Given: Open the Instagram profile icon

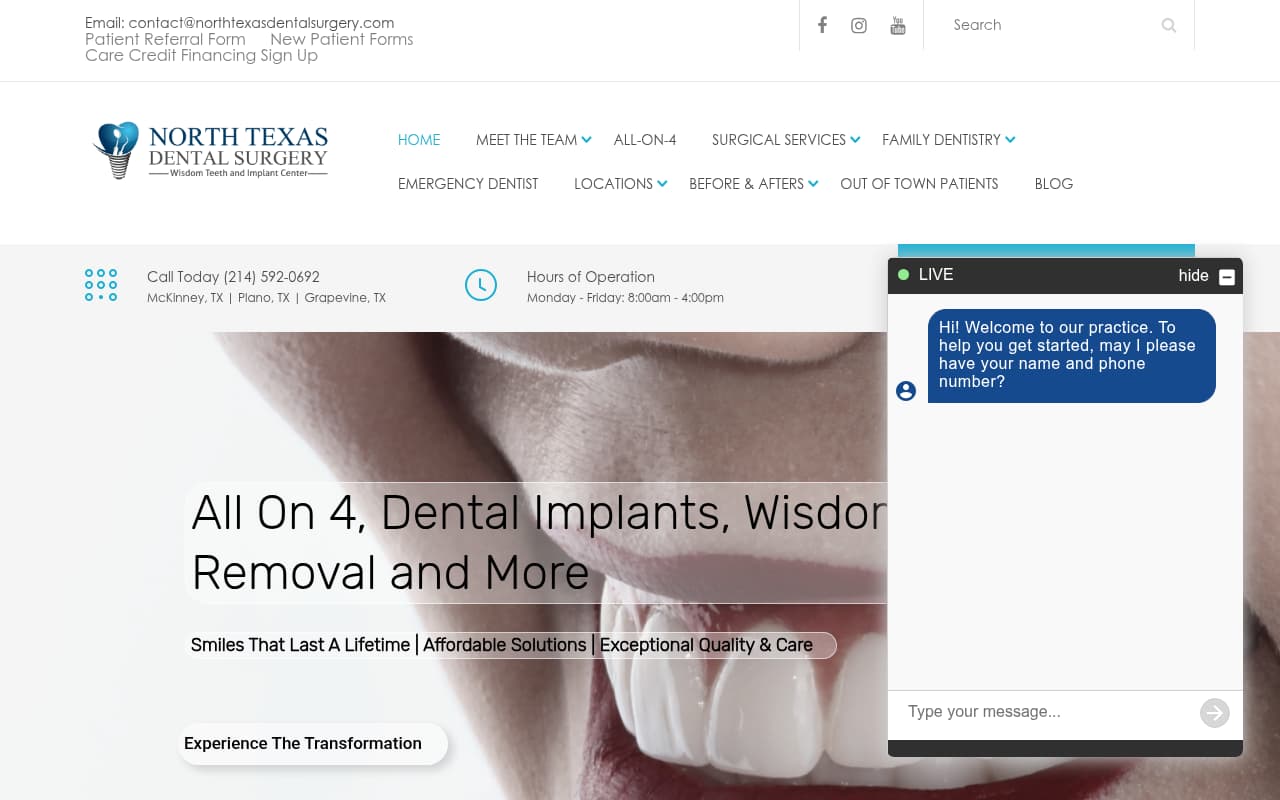Looking at the screenshot, I should pos(859,25).
